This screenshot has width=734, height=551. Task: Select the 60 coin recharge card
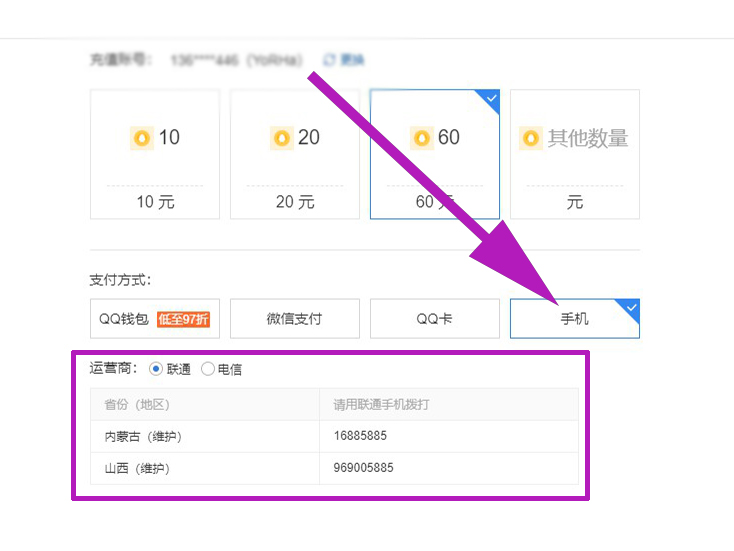[x=434, y=154]
